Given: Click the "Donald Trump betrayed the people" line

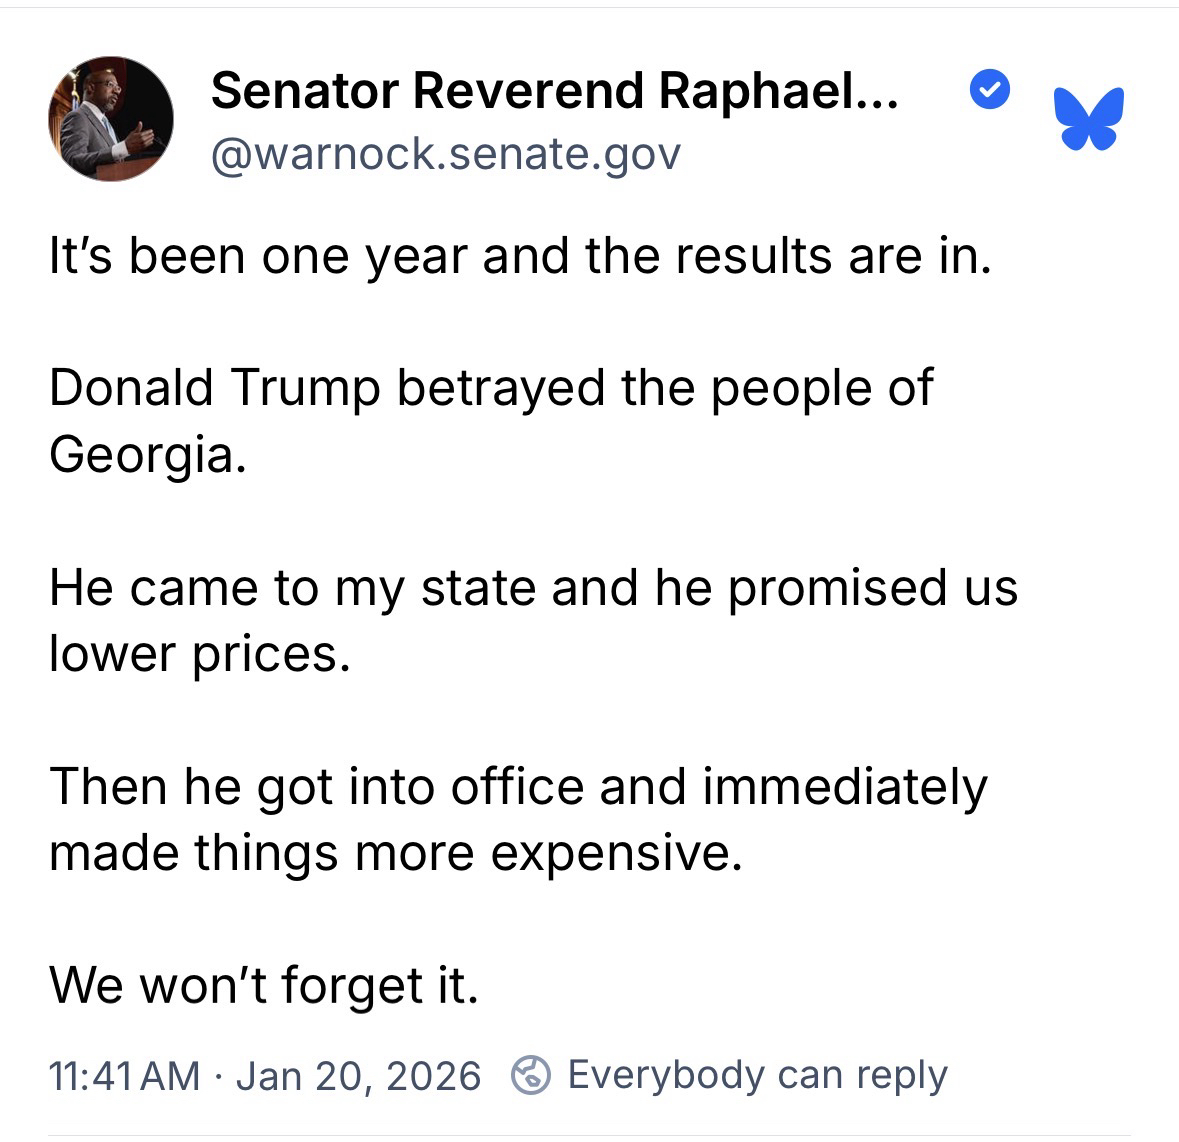Looking at the screenshot, I should (490, 388).
